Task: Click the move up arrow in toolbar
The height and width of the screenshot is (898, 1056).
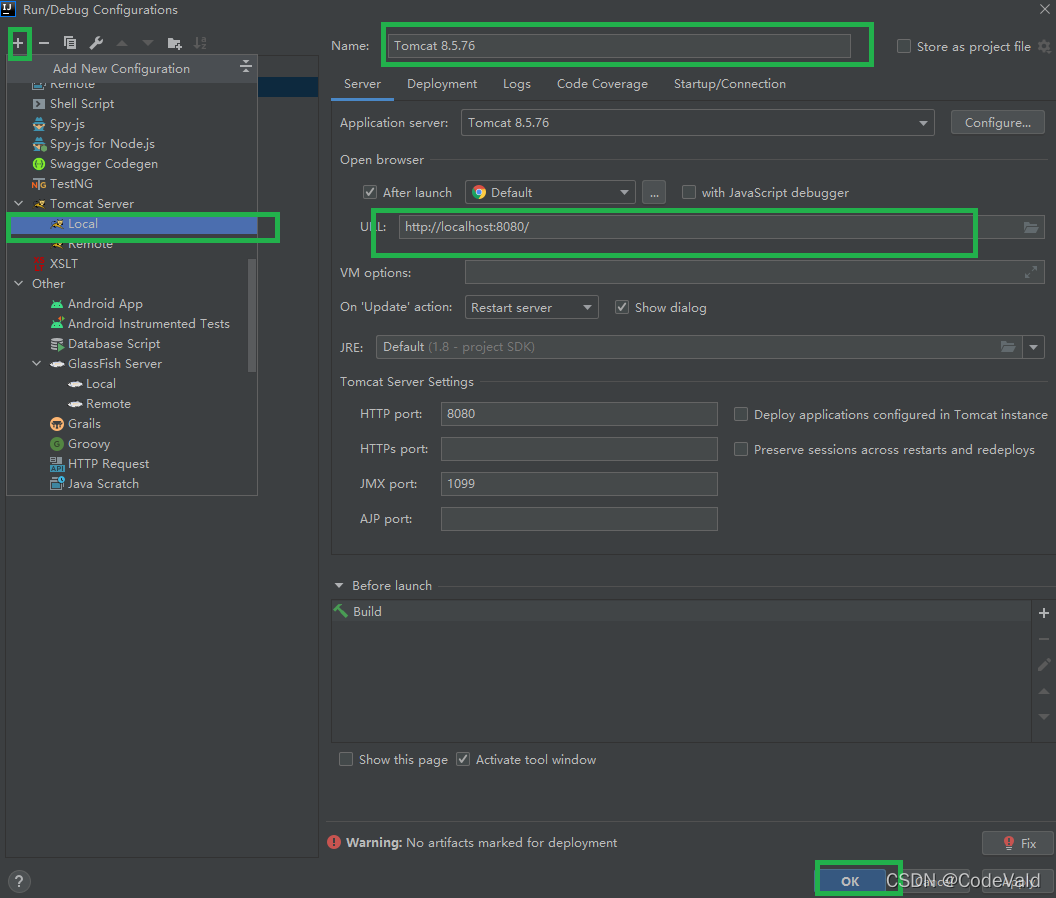Action: coord(122,43)
